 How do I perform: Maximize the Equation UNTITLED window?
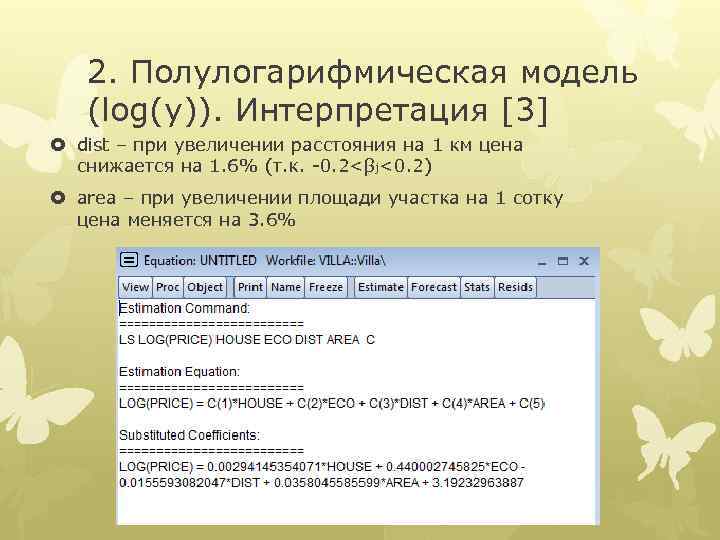pyautogui.click(x=562, y=261)
